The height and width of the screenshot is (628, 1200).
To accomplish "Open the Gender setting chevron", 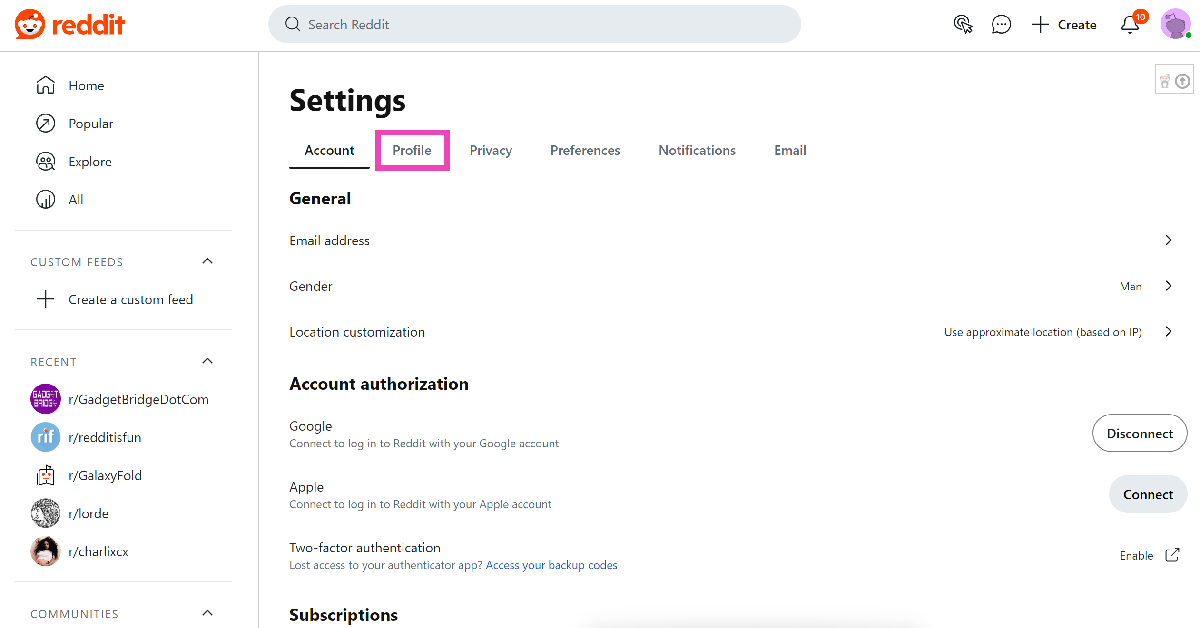I will [x=1168, y=286].
